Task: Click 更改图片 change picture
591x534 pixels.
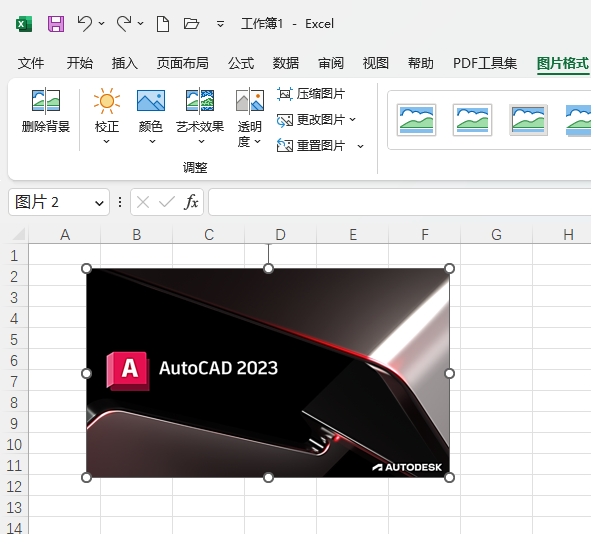Action: (311, 120)
